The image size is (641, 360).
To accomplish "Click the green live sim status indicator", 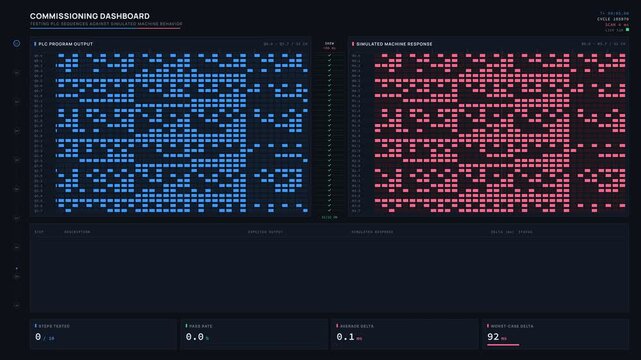I will point(628,30).
